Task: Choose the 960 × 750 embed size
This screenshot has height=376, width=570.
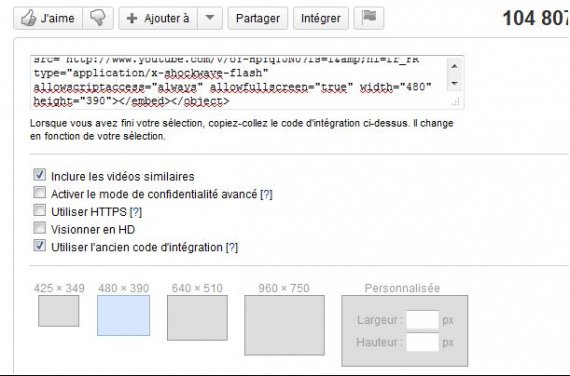Action: point(284,325)
